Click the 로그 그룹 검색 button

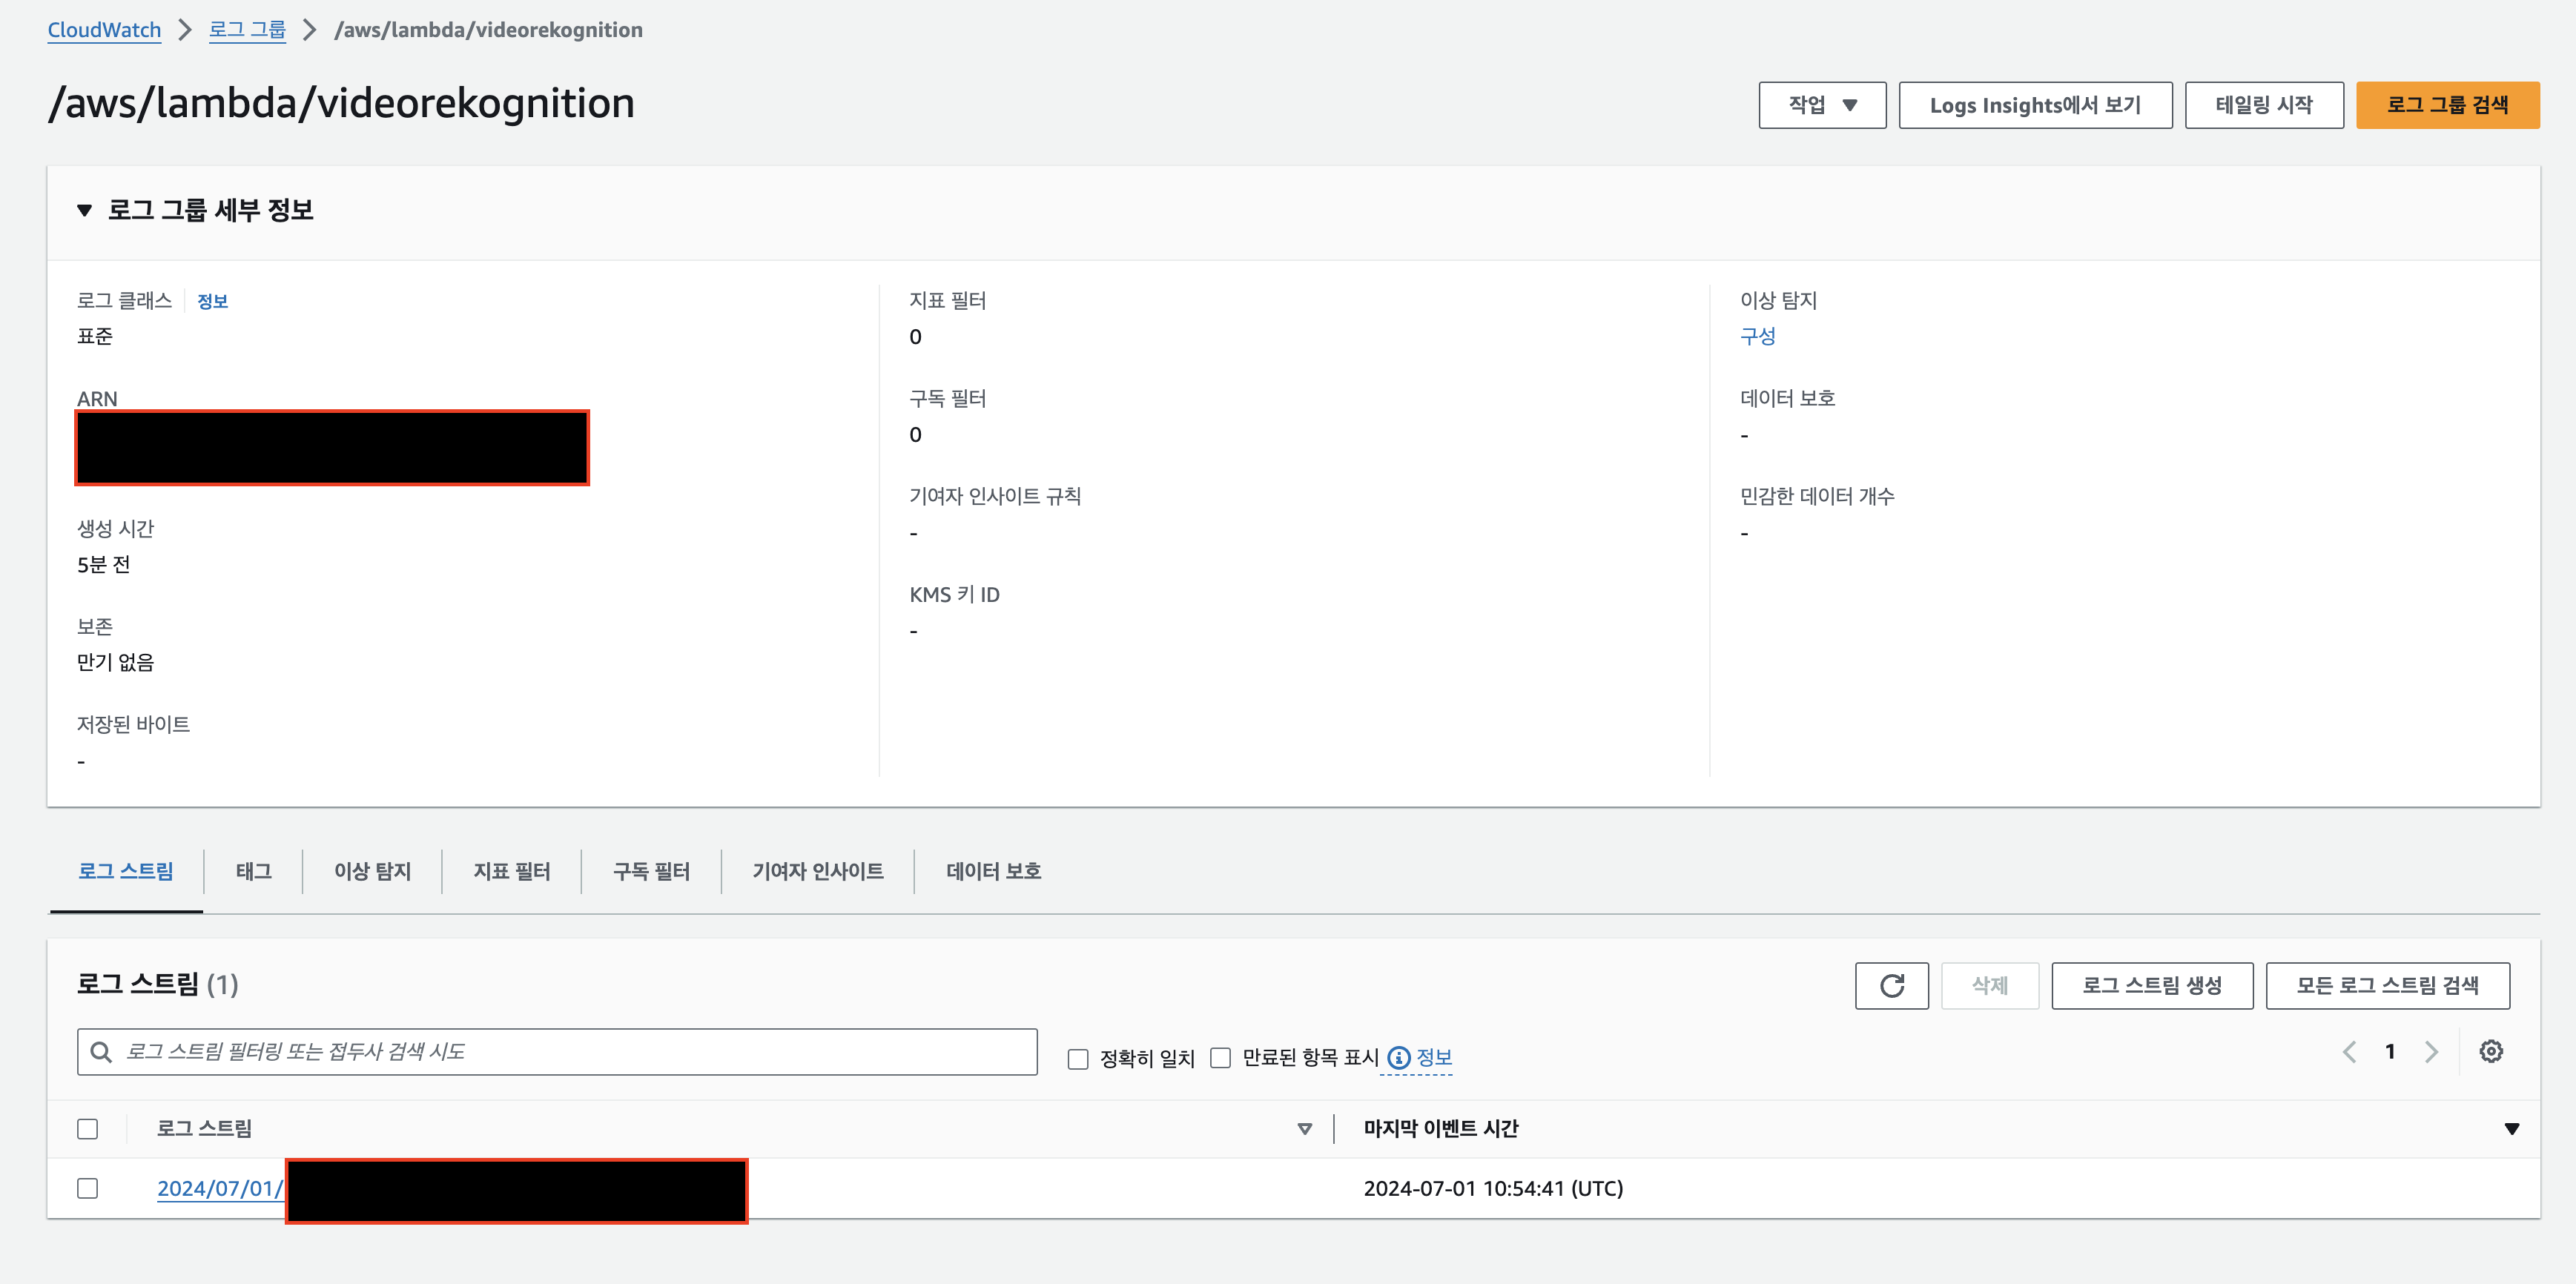(x=2446, y=105)
